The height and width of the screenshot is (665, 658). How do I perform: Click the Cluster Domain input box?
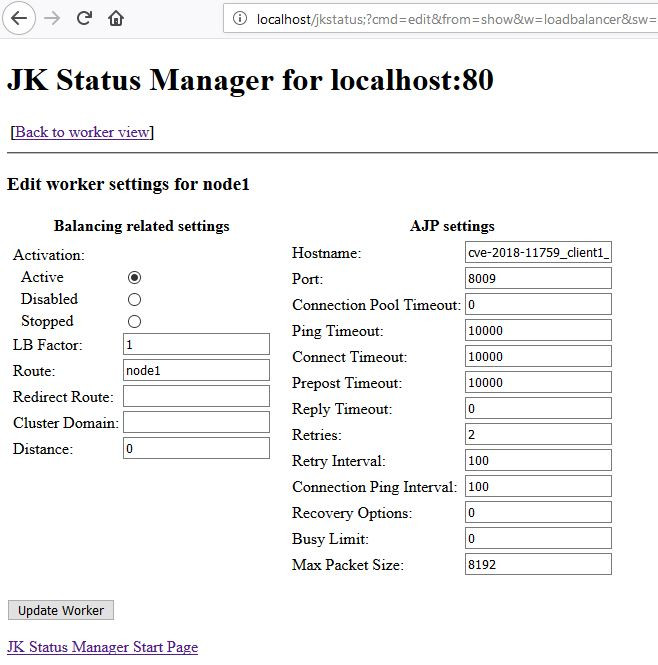coord(196,422)
